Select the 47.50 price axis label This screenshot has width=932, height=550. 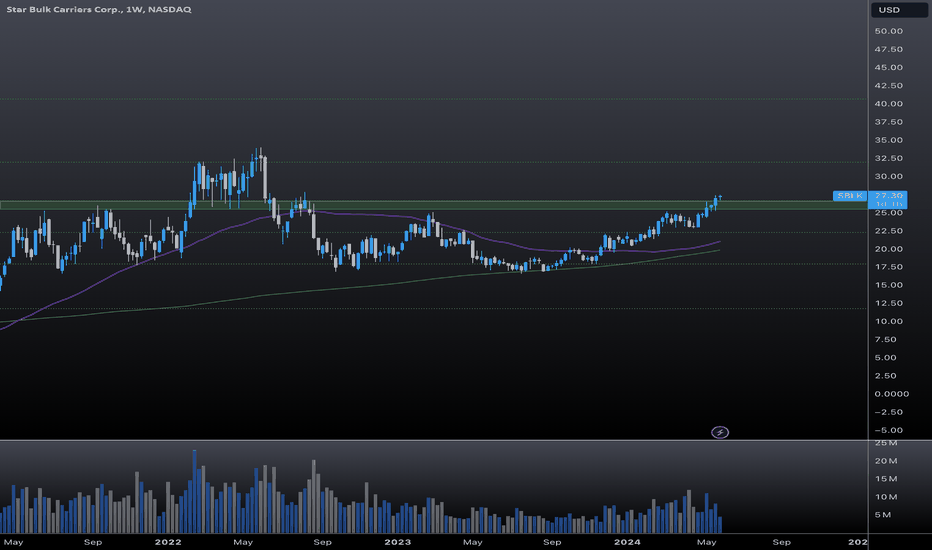coord(888,49)
